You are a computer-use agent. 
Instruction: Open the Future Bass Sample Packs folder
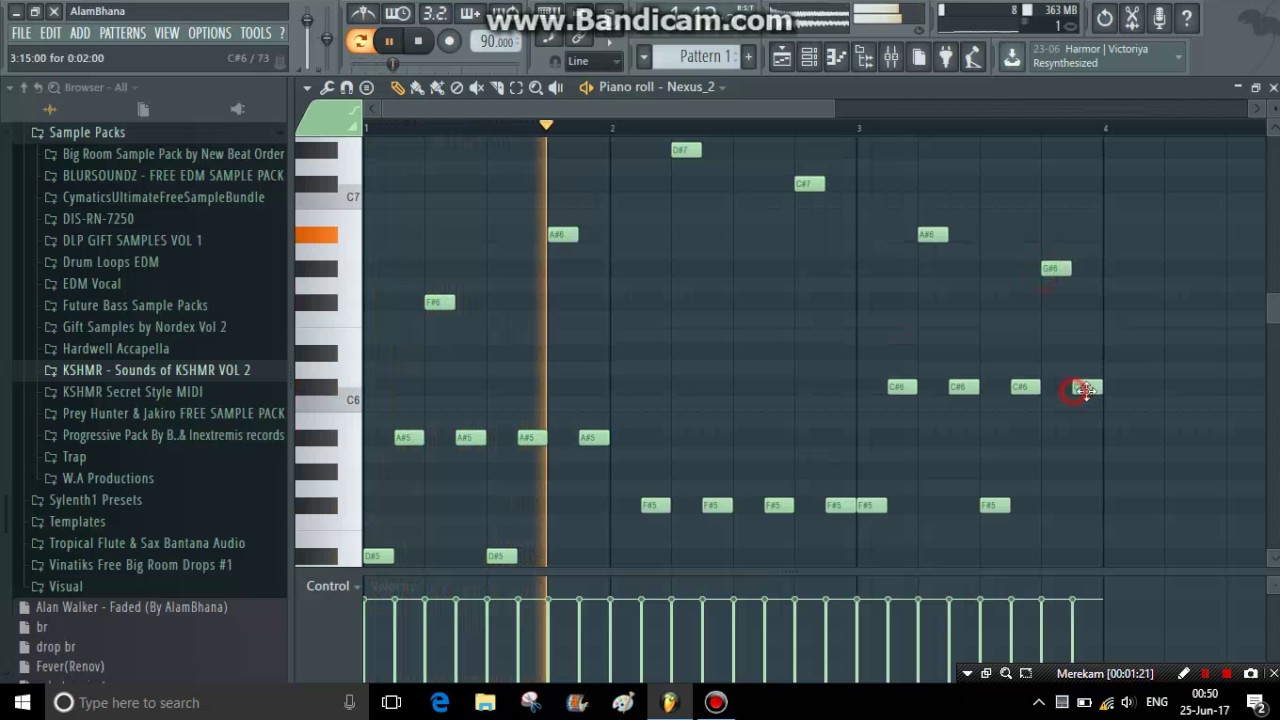[x=135, y=305]
